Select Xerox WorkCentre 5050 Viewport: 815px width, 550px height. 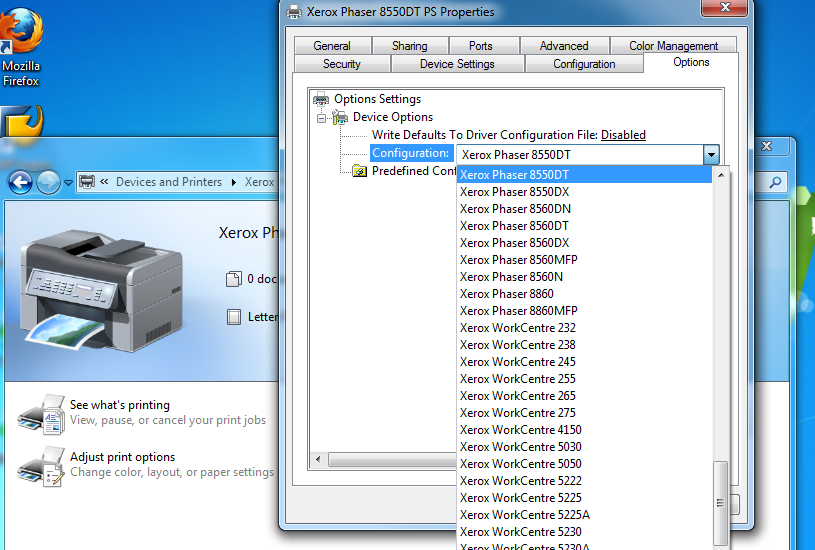tap(584, 464)
